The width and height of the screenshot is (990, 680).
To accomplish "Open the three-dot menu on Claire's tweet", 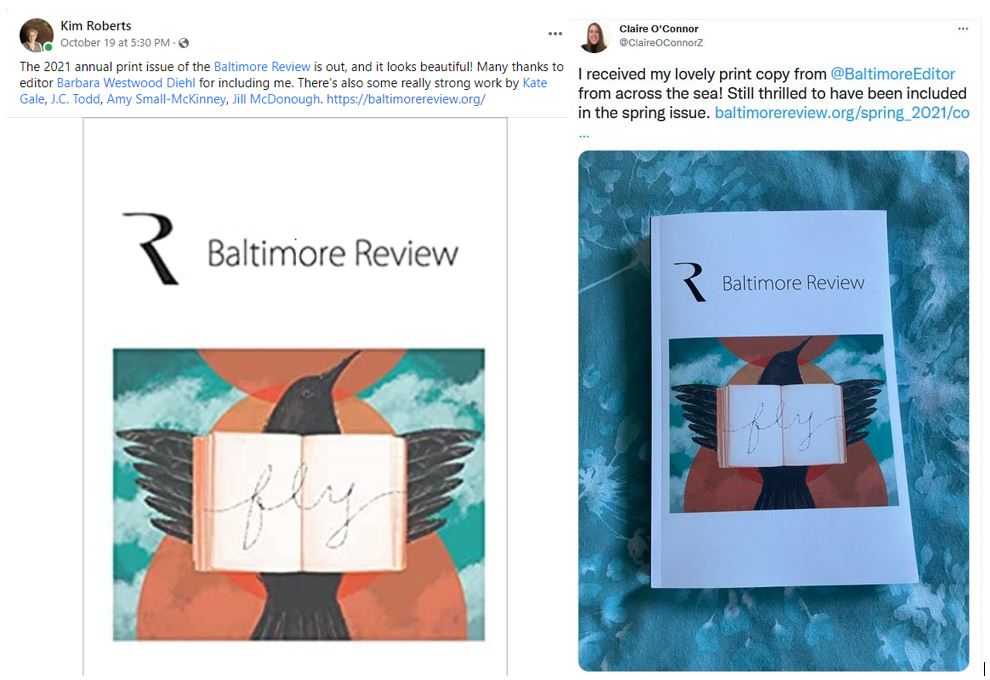I will click(963, 28).
